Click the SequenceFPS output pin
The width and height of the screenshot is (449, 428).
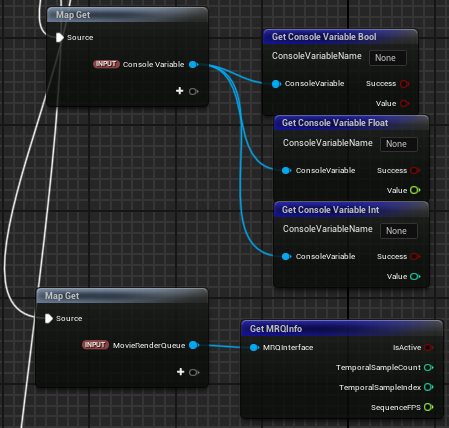tap(429, 407)
